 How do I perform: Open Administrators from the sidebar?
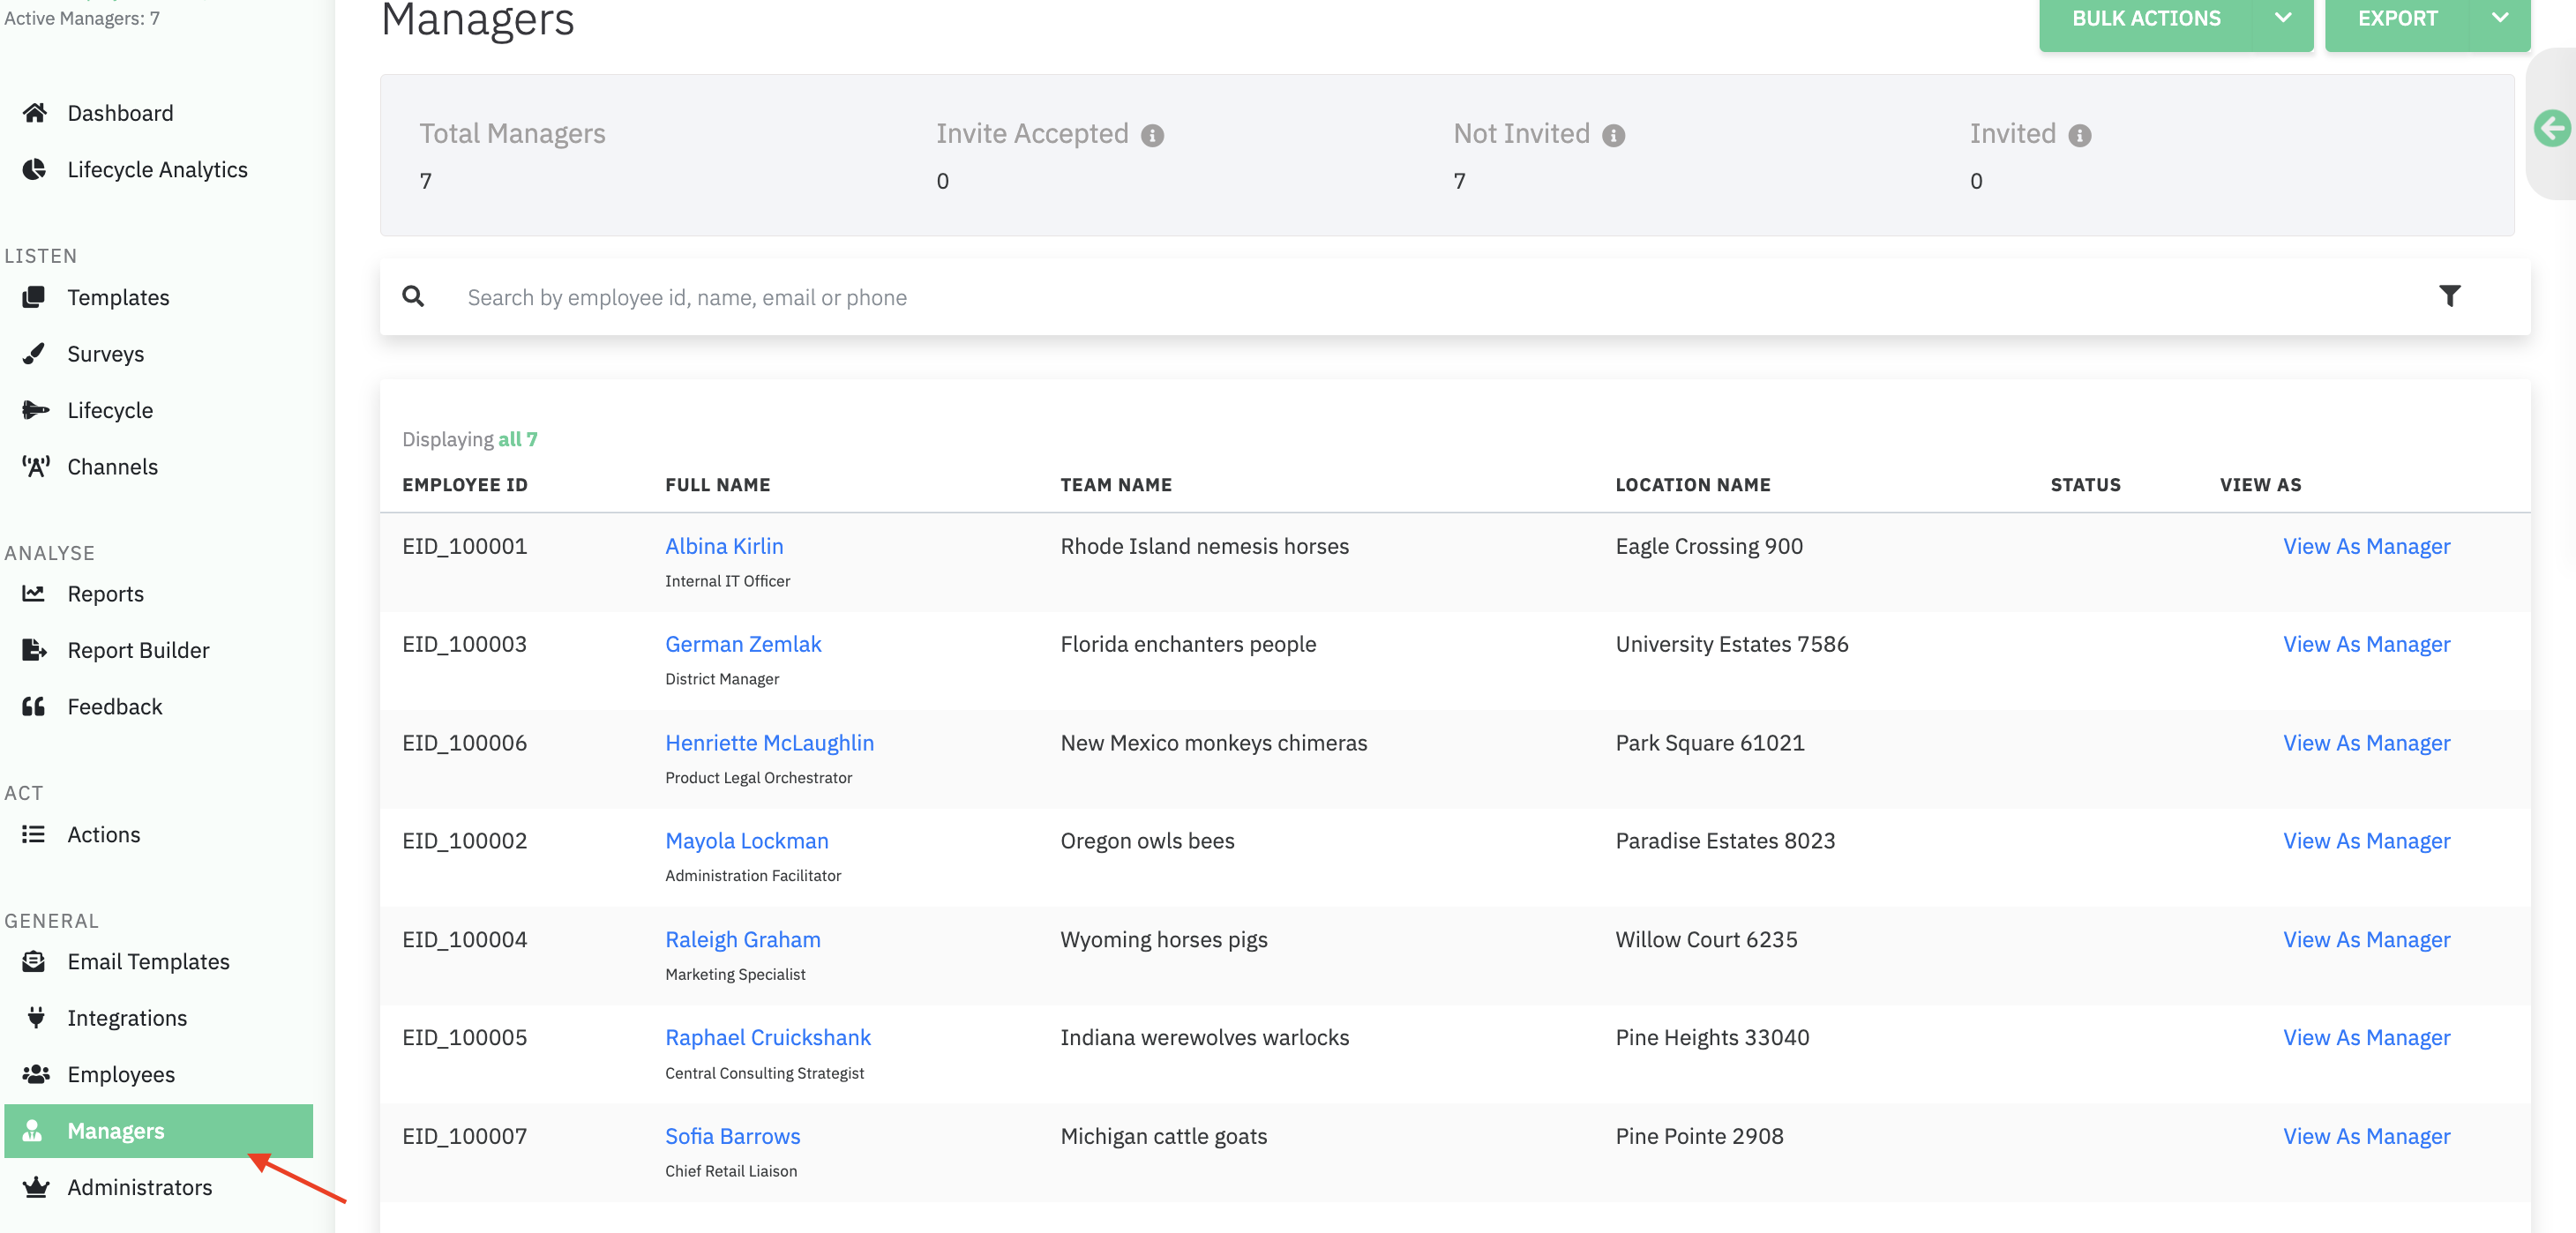[139, 1187]
